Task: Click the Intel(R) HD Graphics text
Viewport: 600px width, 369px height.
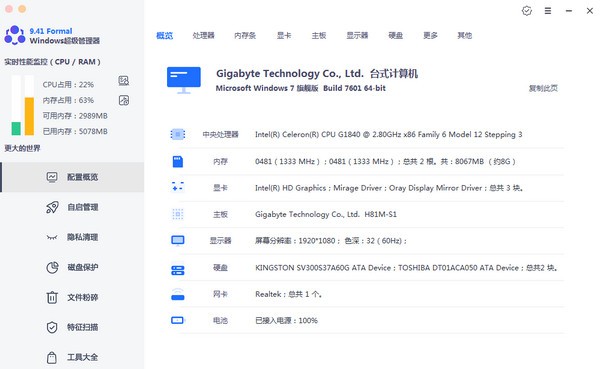Action: [389, 188]
